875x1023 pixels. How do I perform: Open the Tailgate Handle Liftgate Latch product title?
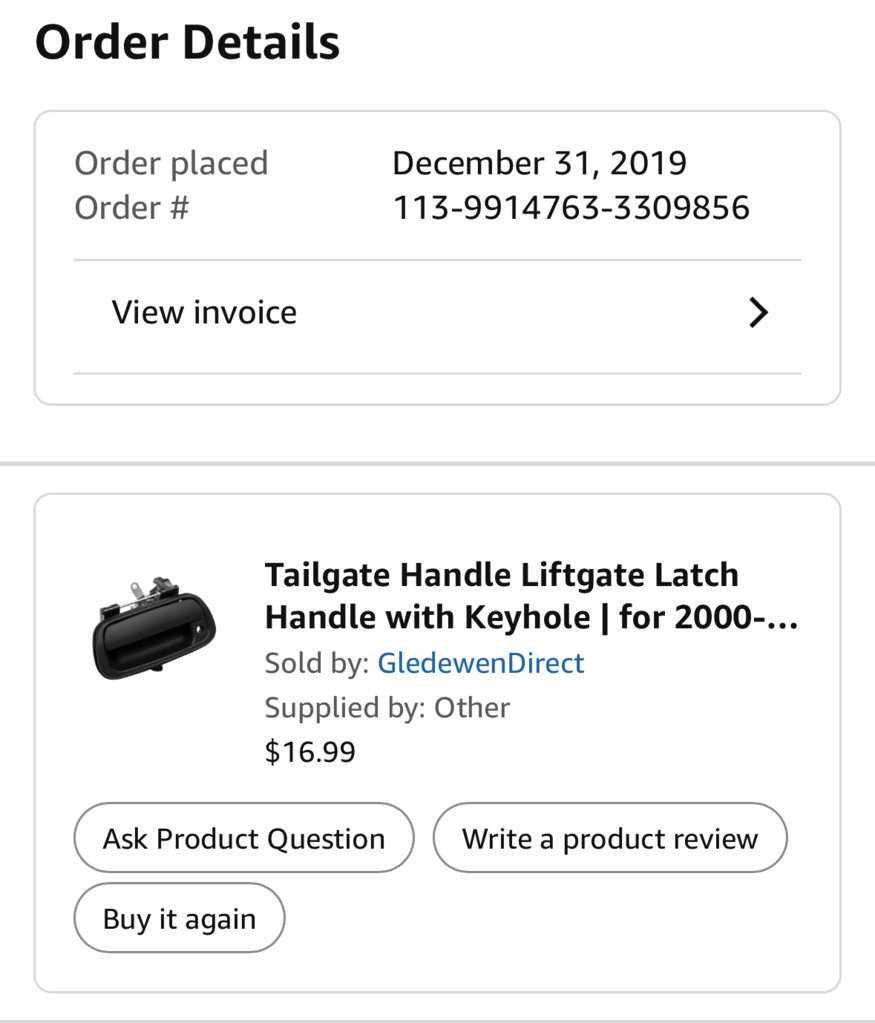531,596
